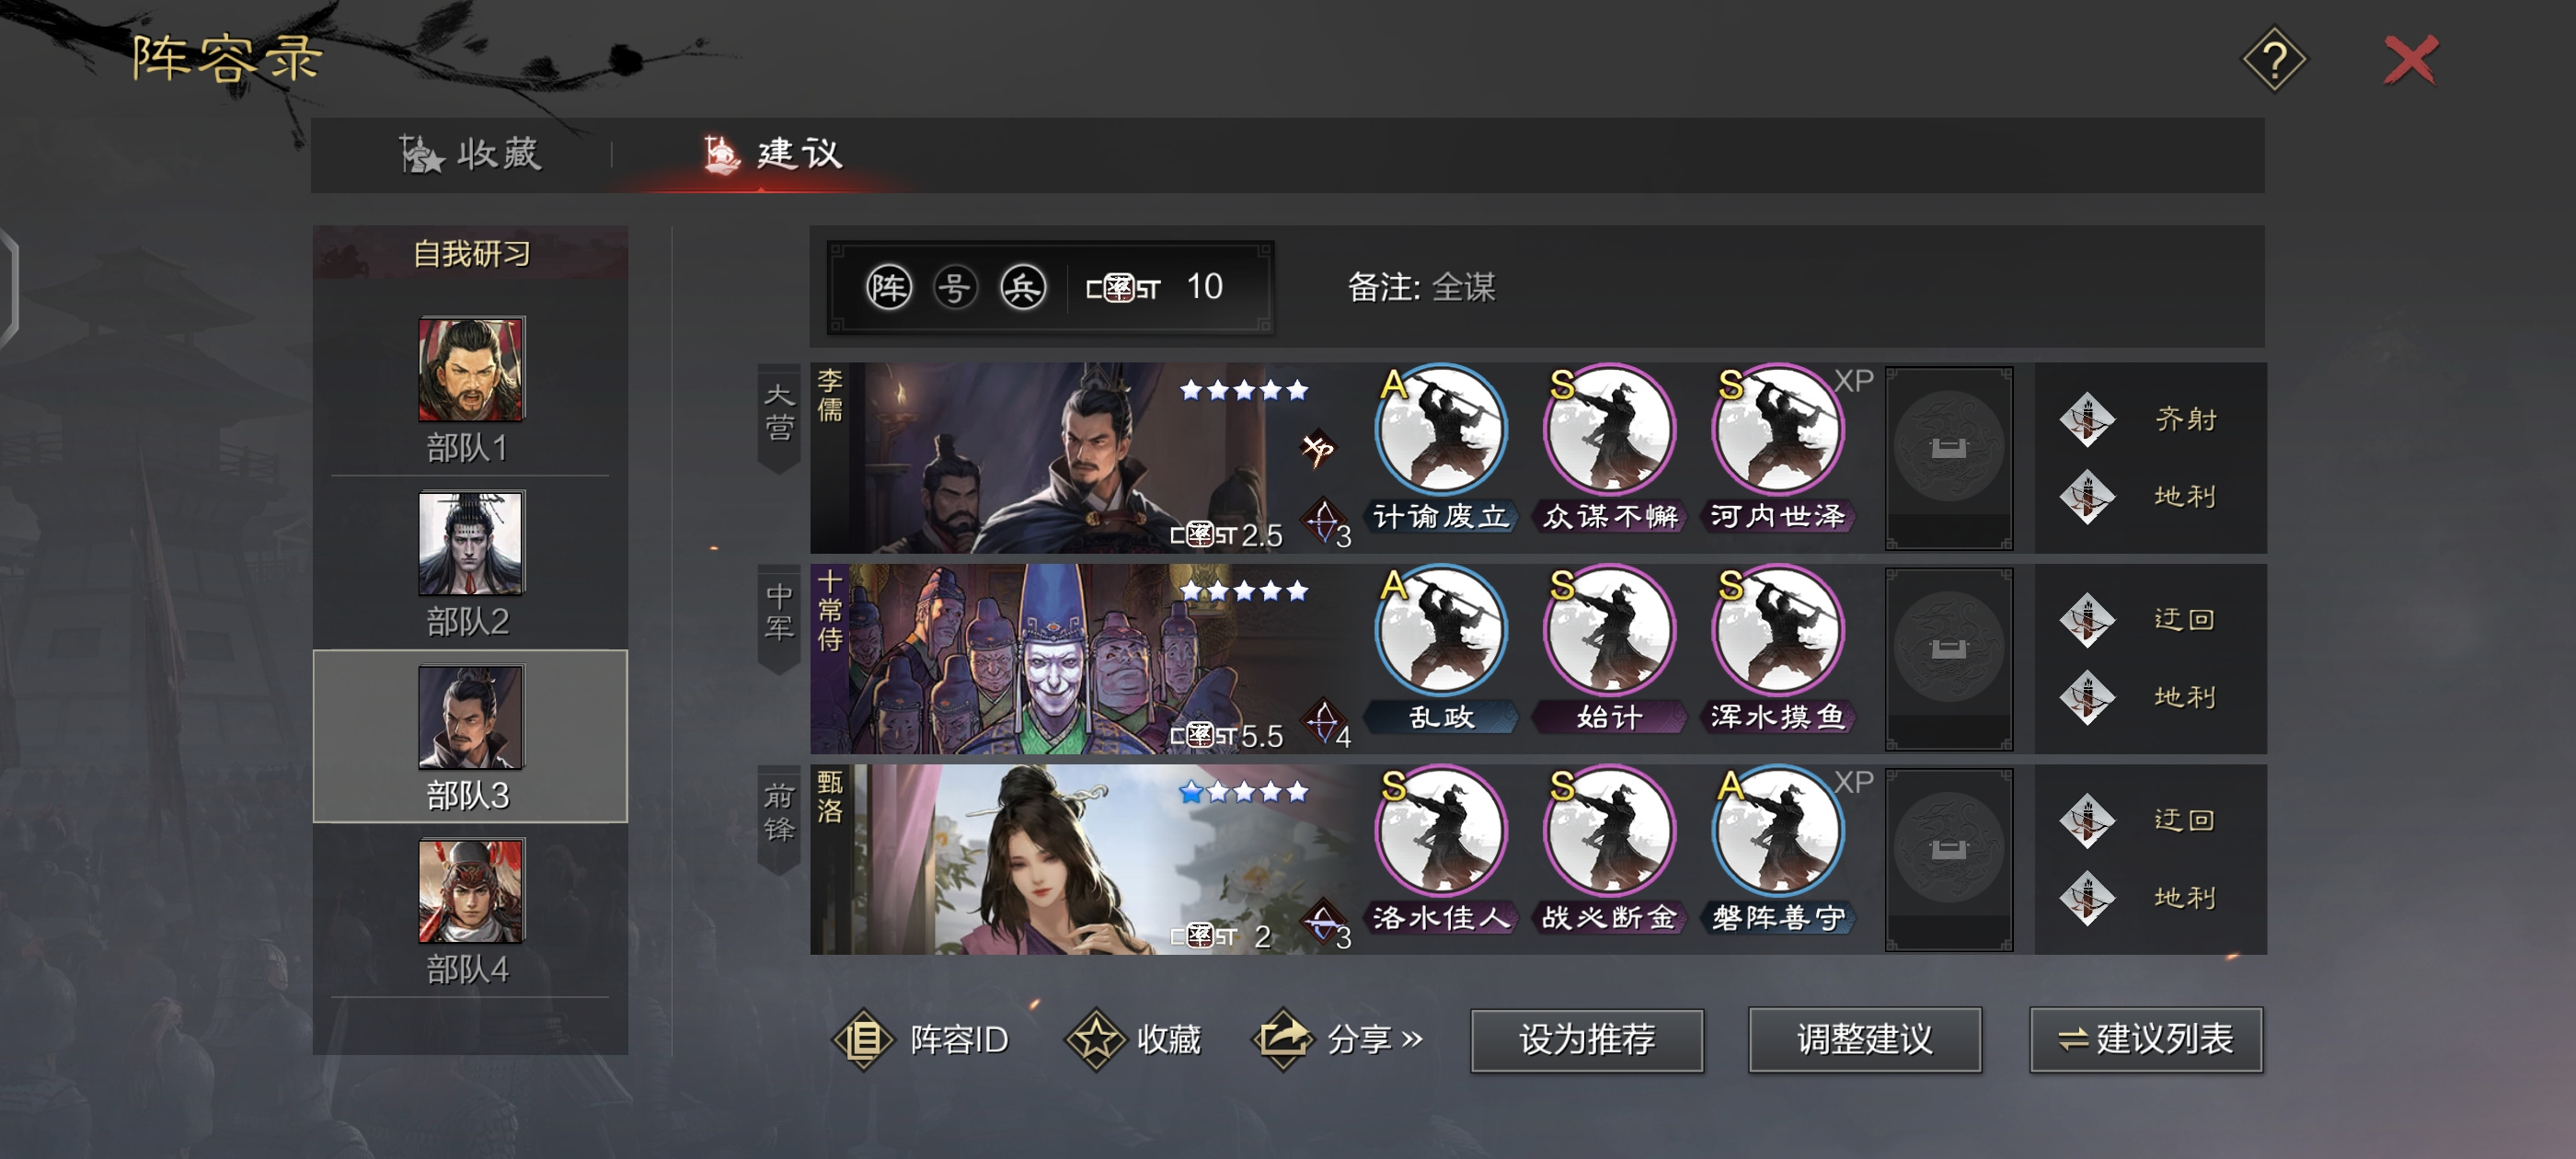The width and height of the screenshot is (2576, 1159).
Task: Open 甄洛 general card
Action: (1083, 860)
